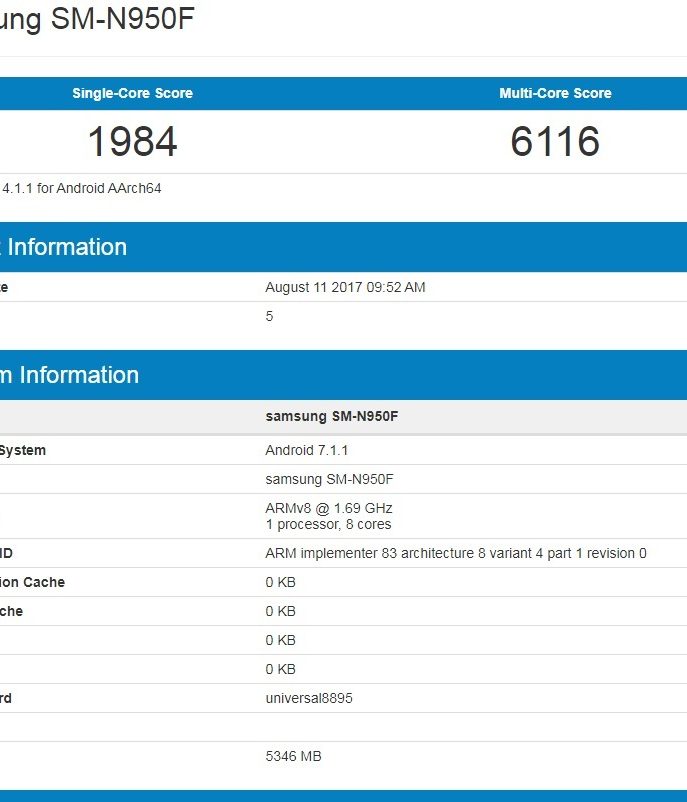Click the non-bold samsung SM-N950F model value
Viewport: 687px width, 802px height.
point(329,479)
